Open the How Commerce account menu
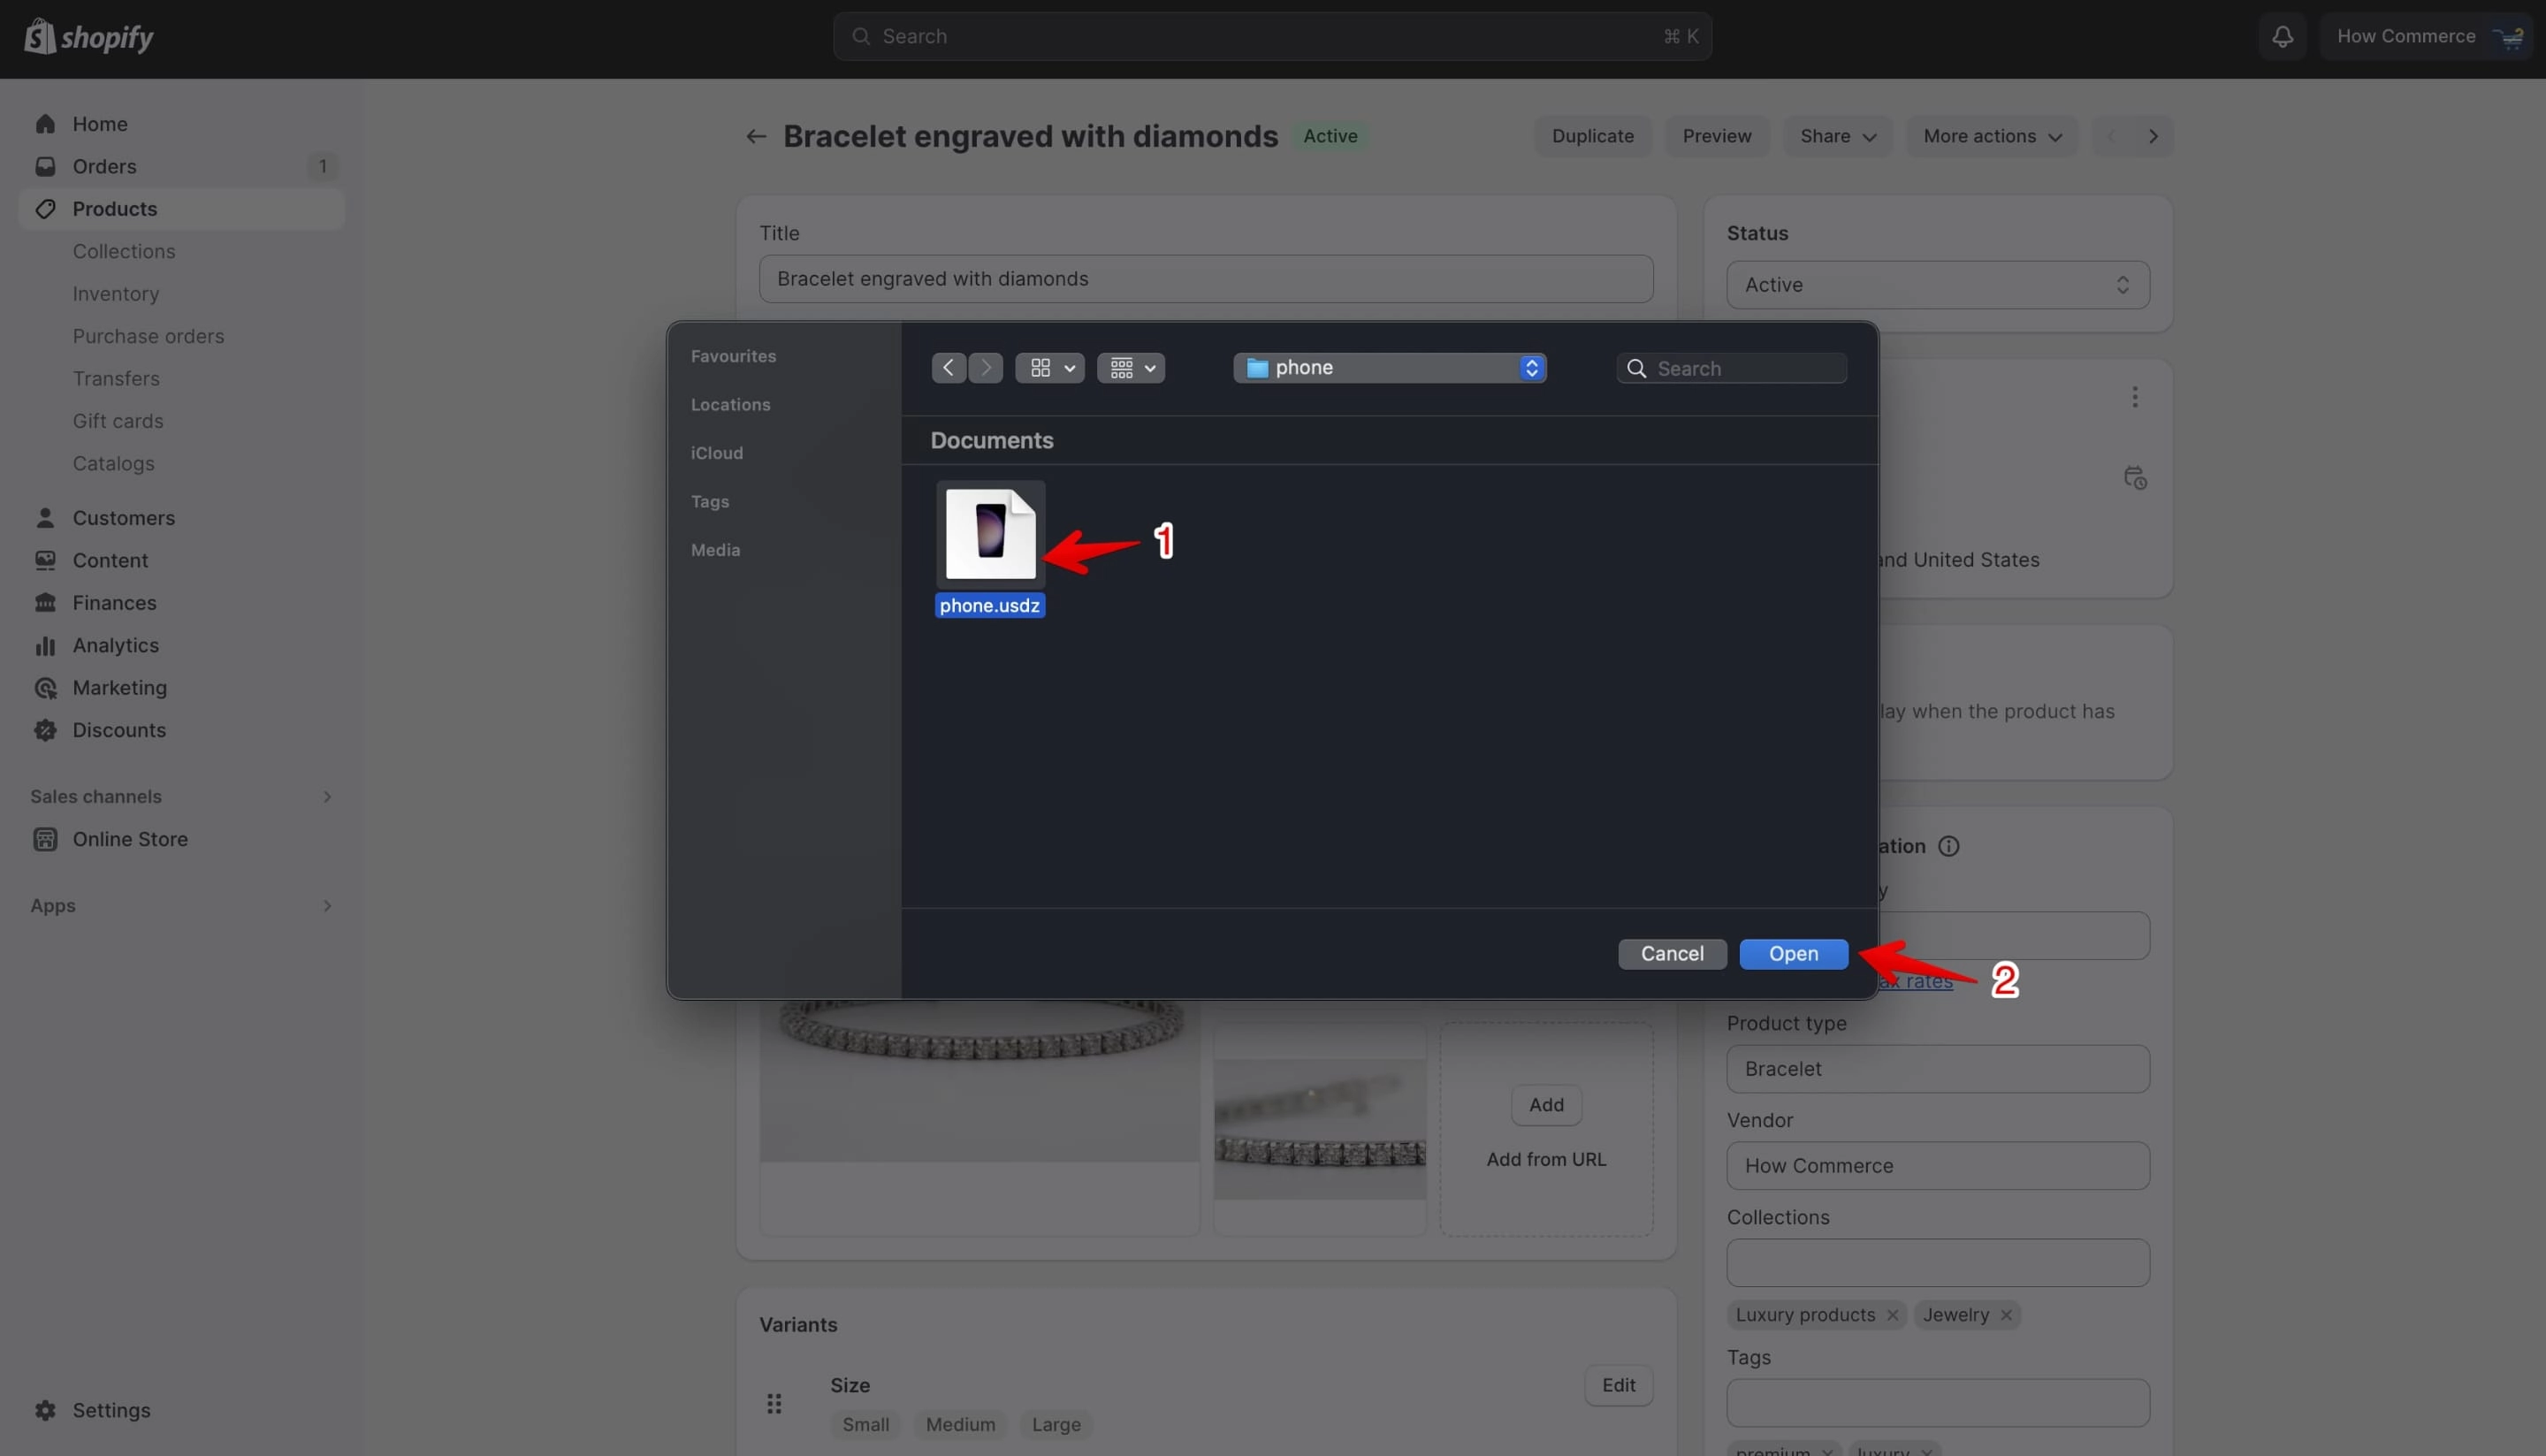This screenshot has width=2546, height=1456. pyautogui.click(x=2426, y=37)
